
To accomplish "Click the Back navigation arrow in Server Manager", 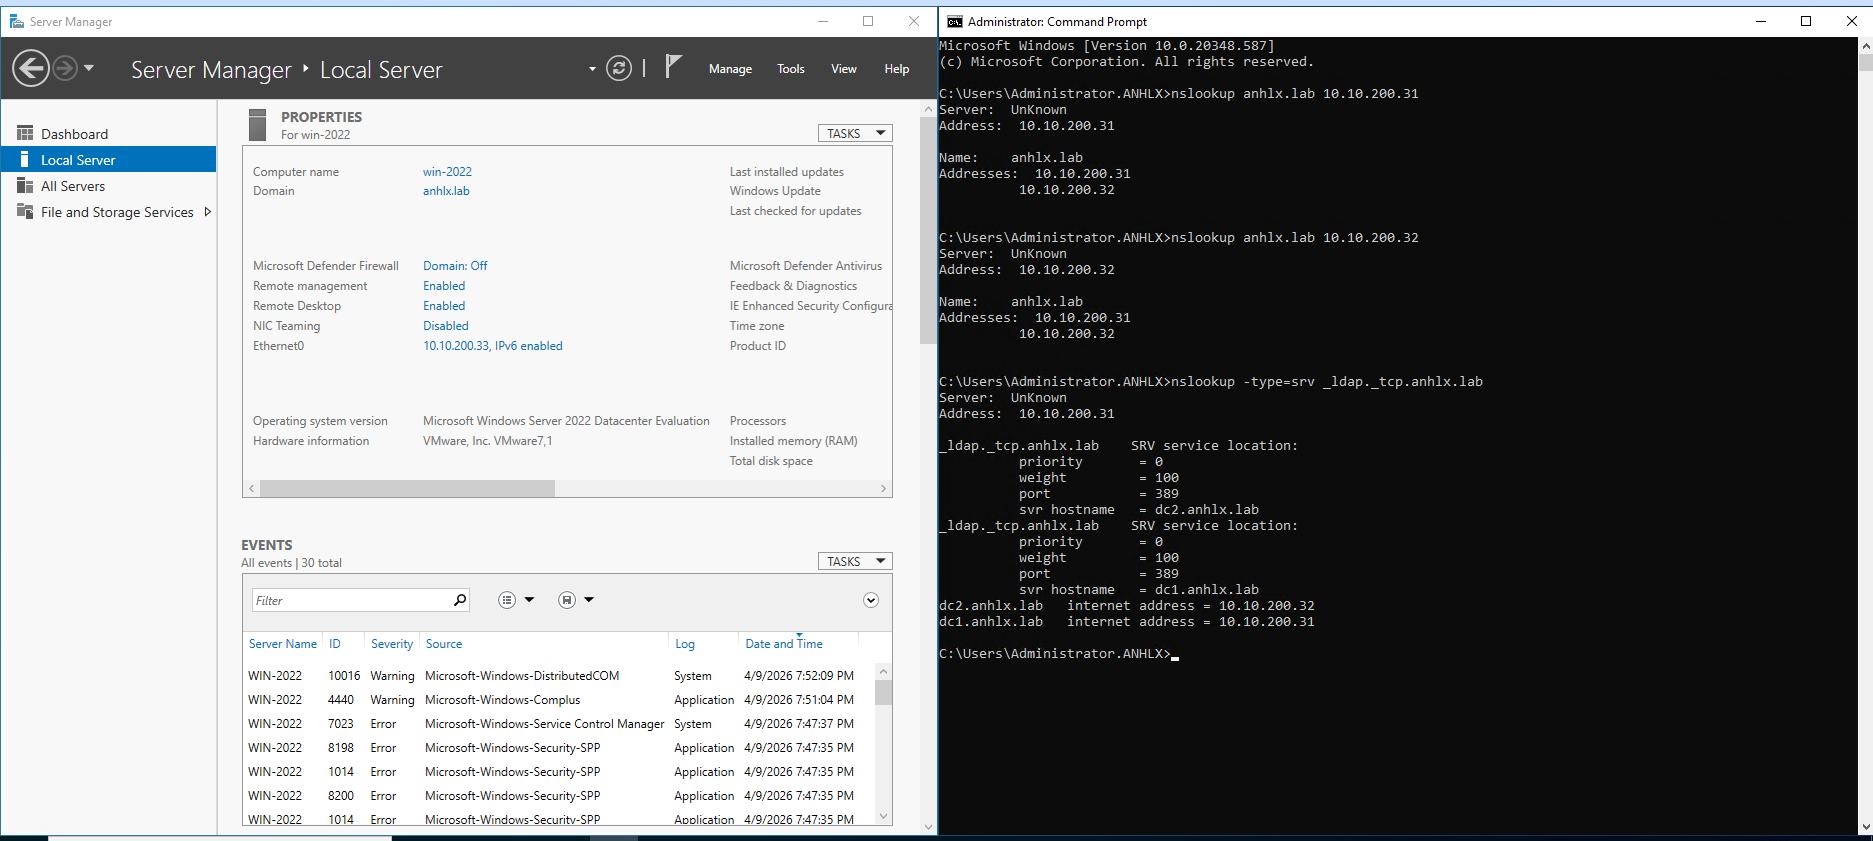I will click(31, 69).
